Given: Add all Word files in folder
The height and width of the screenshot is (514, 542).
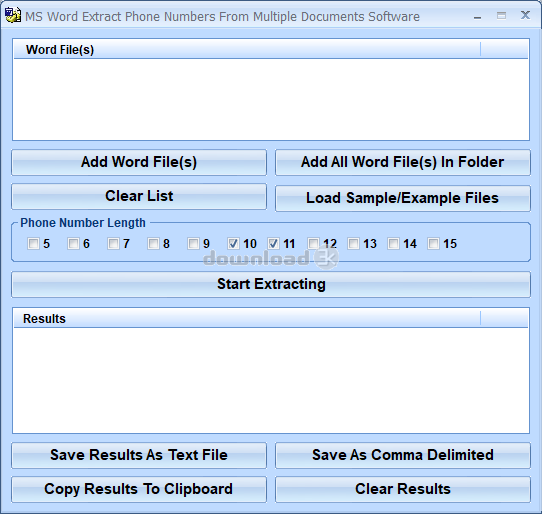Looking at the screenshot, I should [x=403, y=162].
